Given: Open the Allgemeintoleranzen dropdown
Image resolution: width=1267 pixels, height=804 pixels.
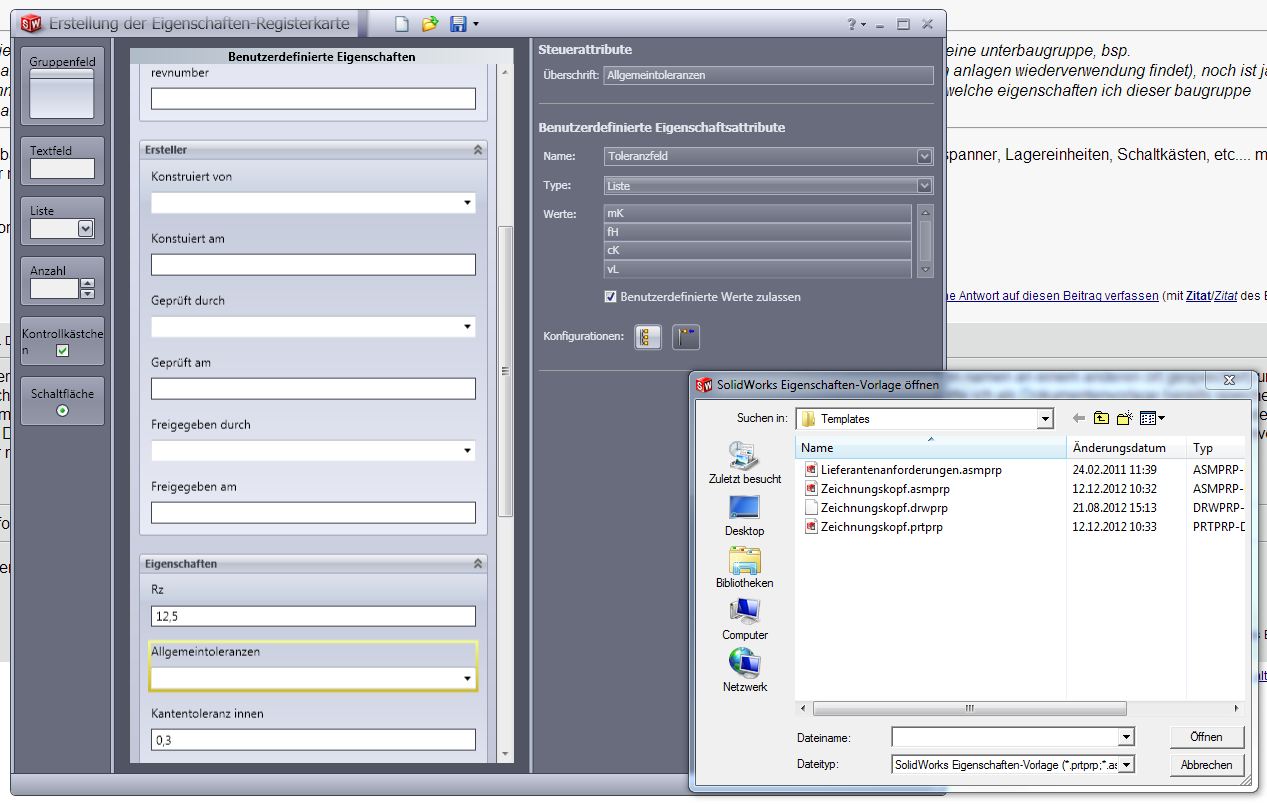Looking at the screenshot, I should point(467,679).
